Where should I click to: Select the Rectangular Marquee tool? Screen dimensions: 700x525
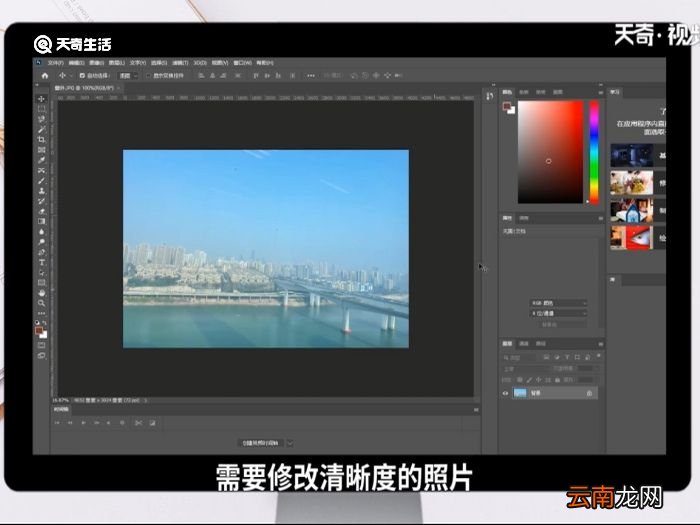(42, 109)
